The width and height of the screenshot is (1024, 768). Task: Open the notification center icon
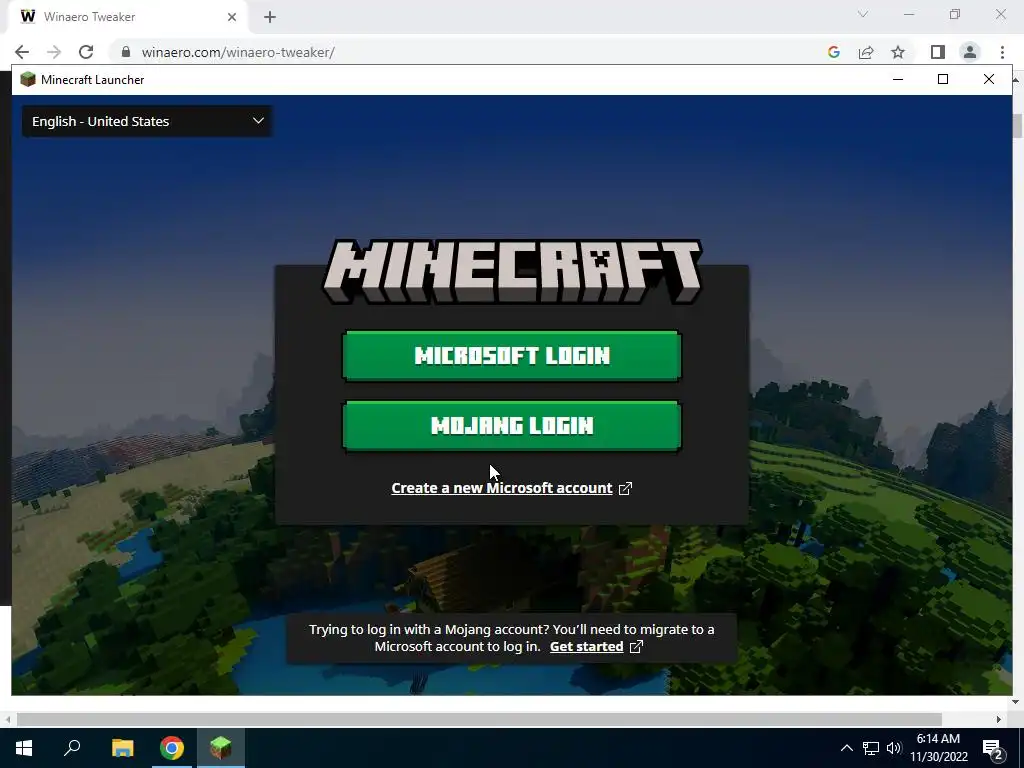pos(993,749)
